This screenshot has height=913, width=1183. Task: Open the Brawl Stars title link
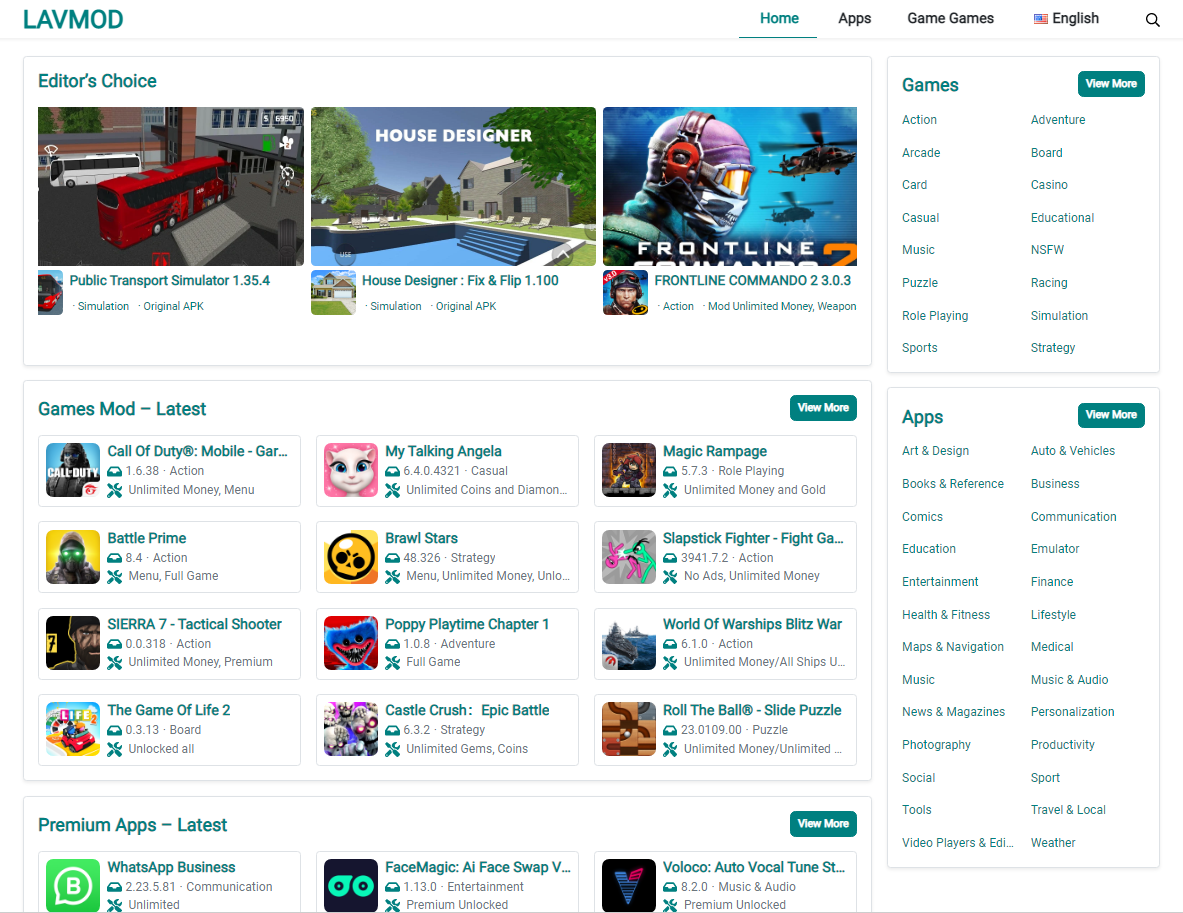[x=421, y=539]
